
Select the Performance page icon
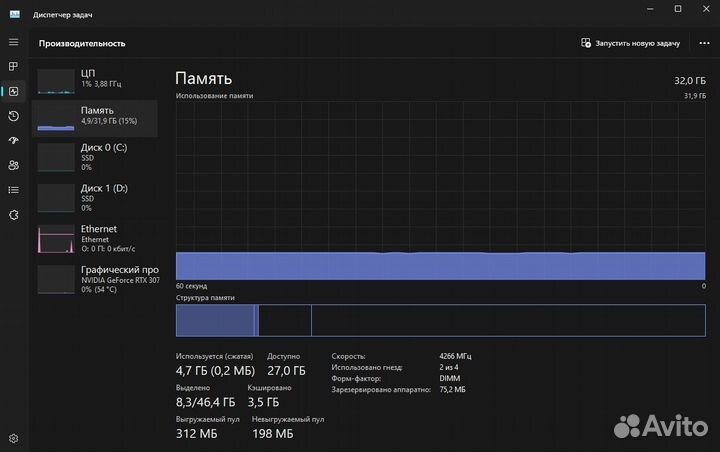14,91
